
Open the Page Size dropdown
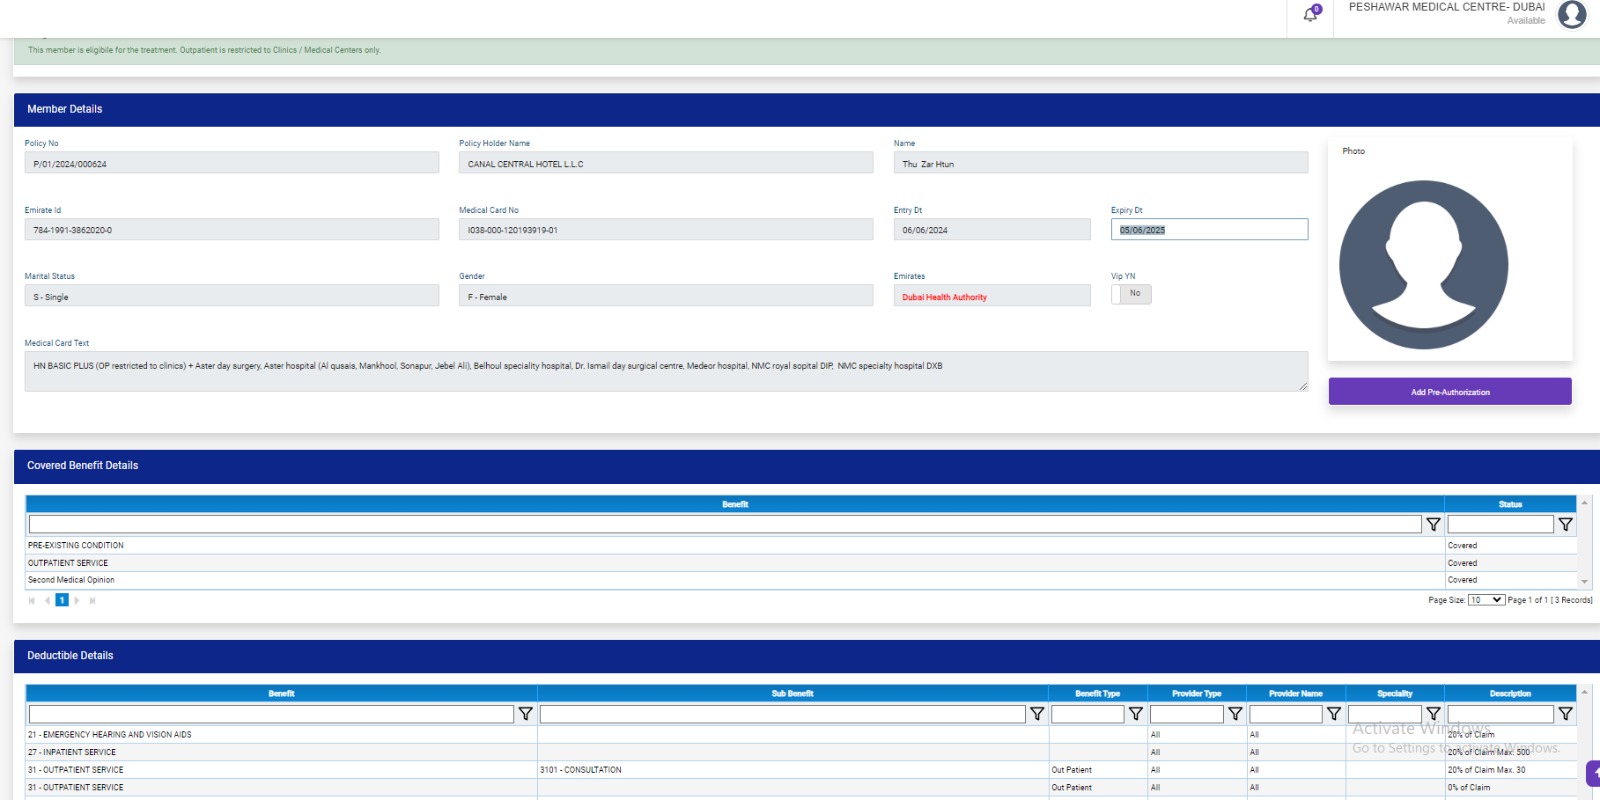point(1486,600)
